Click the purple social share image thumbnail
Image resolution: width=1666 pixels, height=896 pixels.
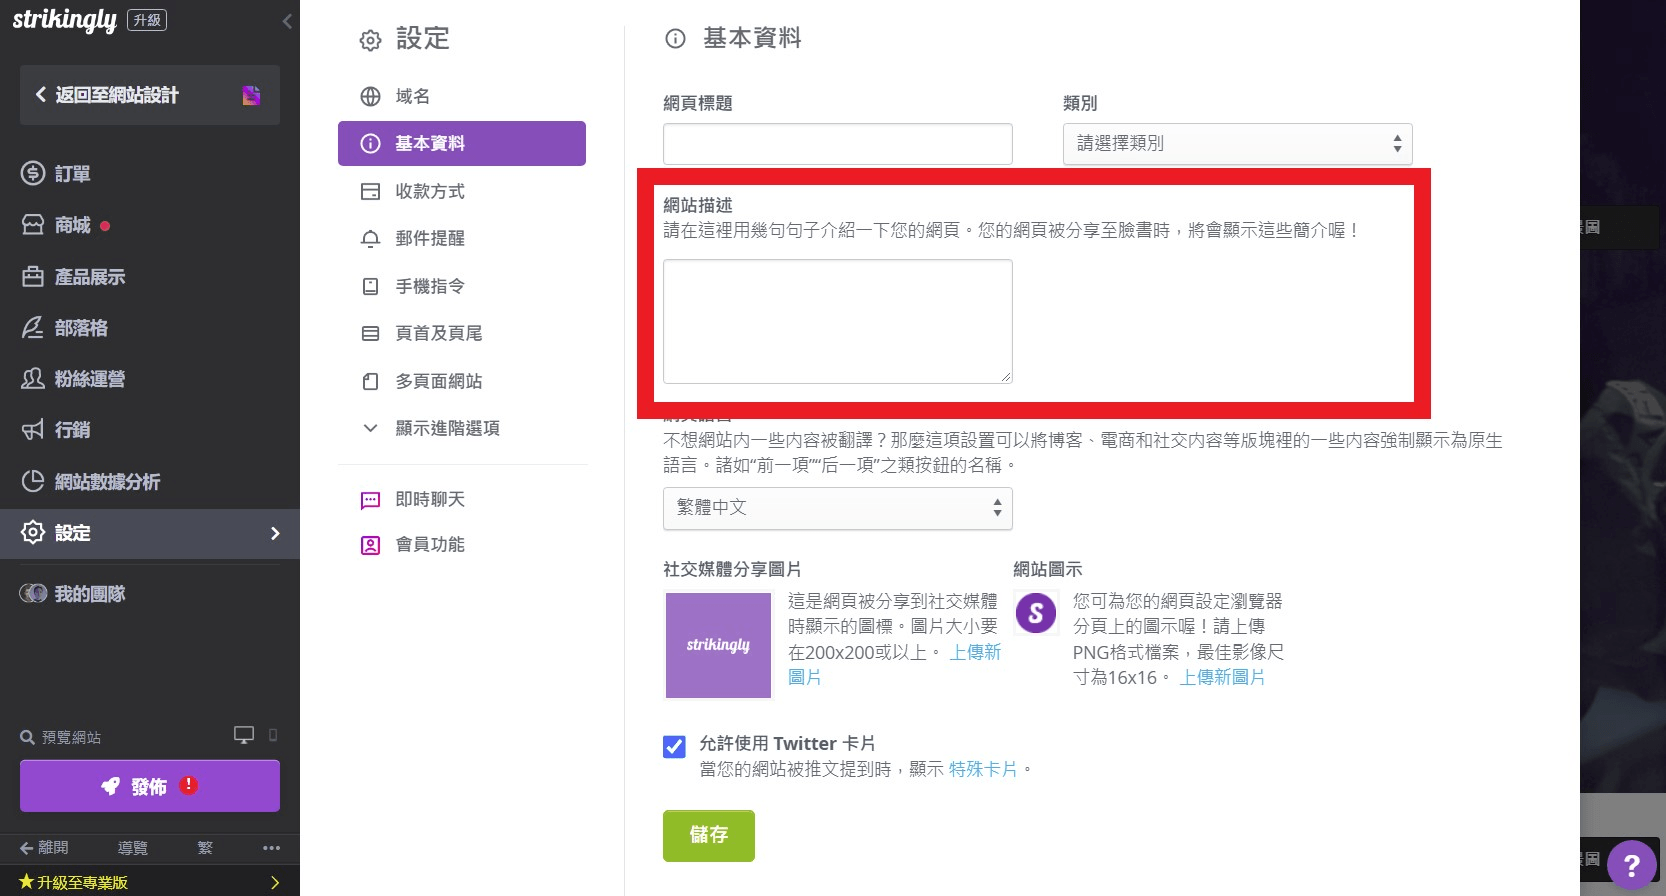click(x=718, y=645)
